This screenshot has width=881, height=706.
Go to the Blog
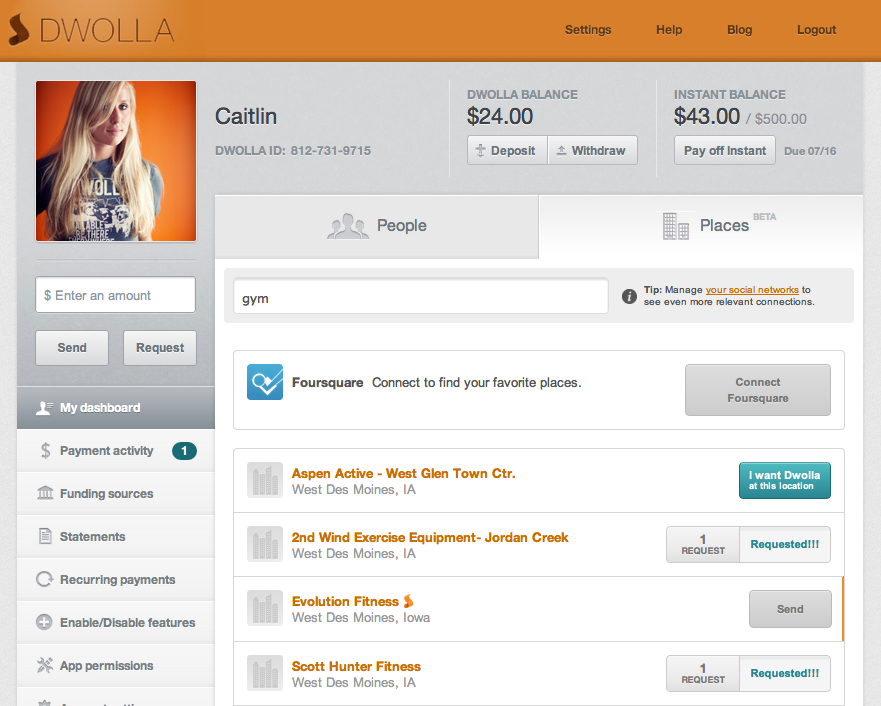point(739,30)
